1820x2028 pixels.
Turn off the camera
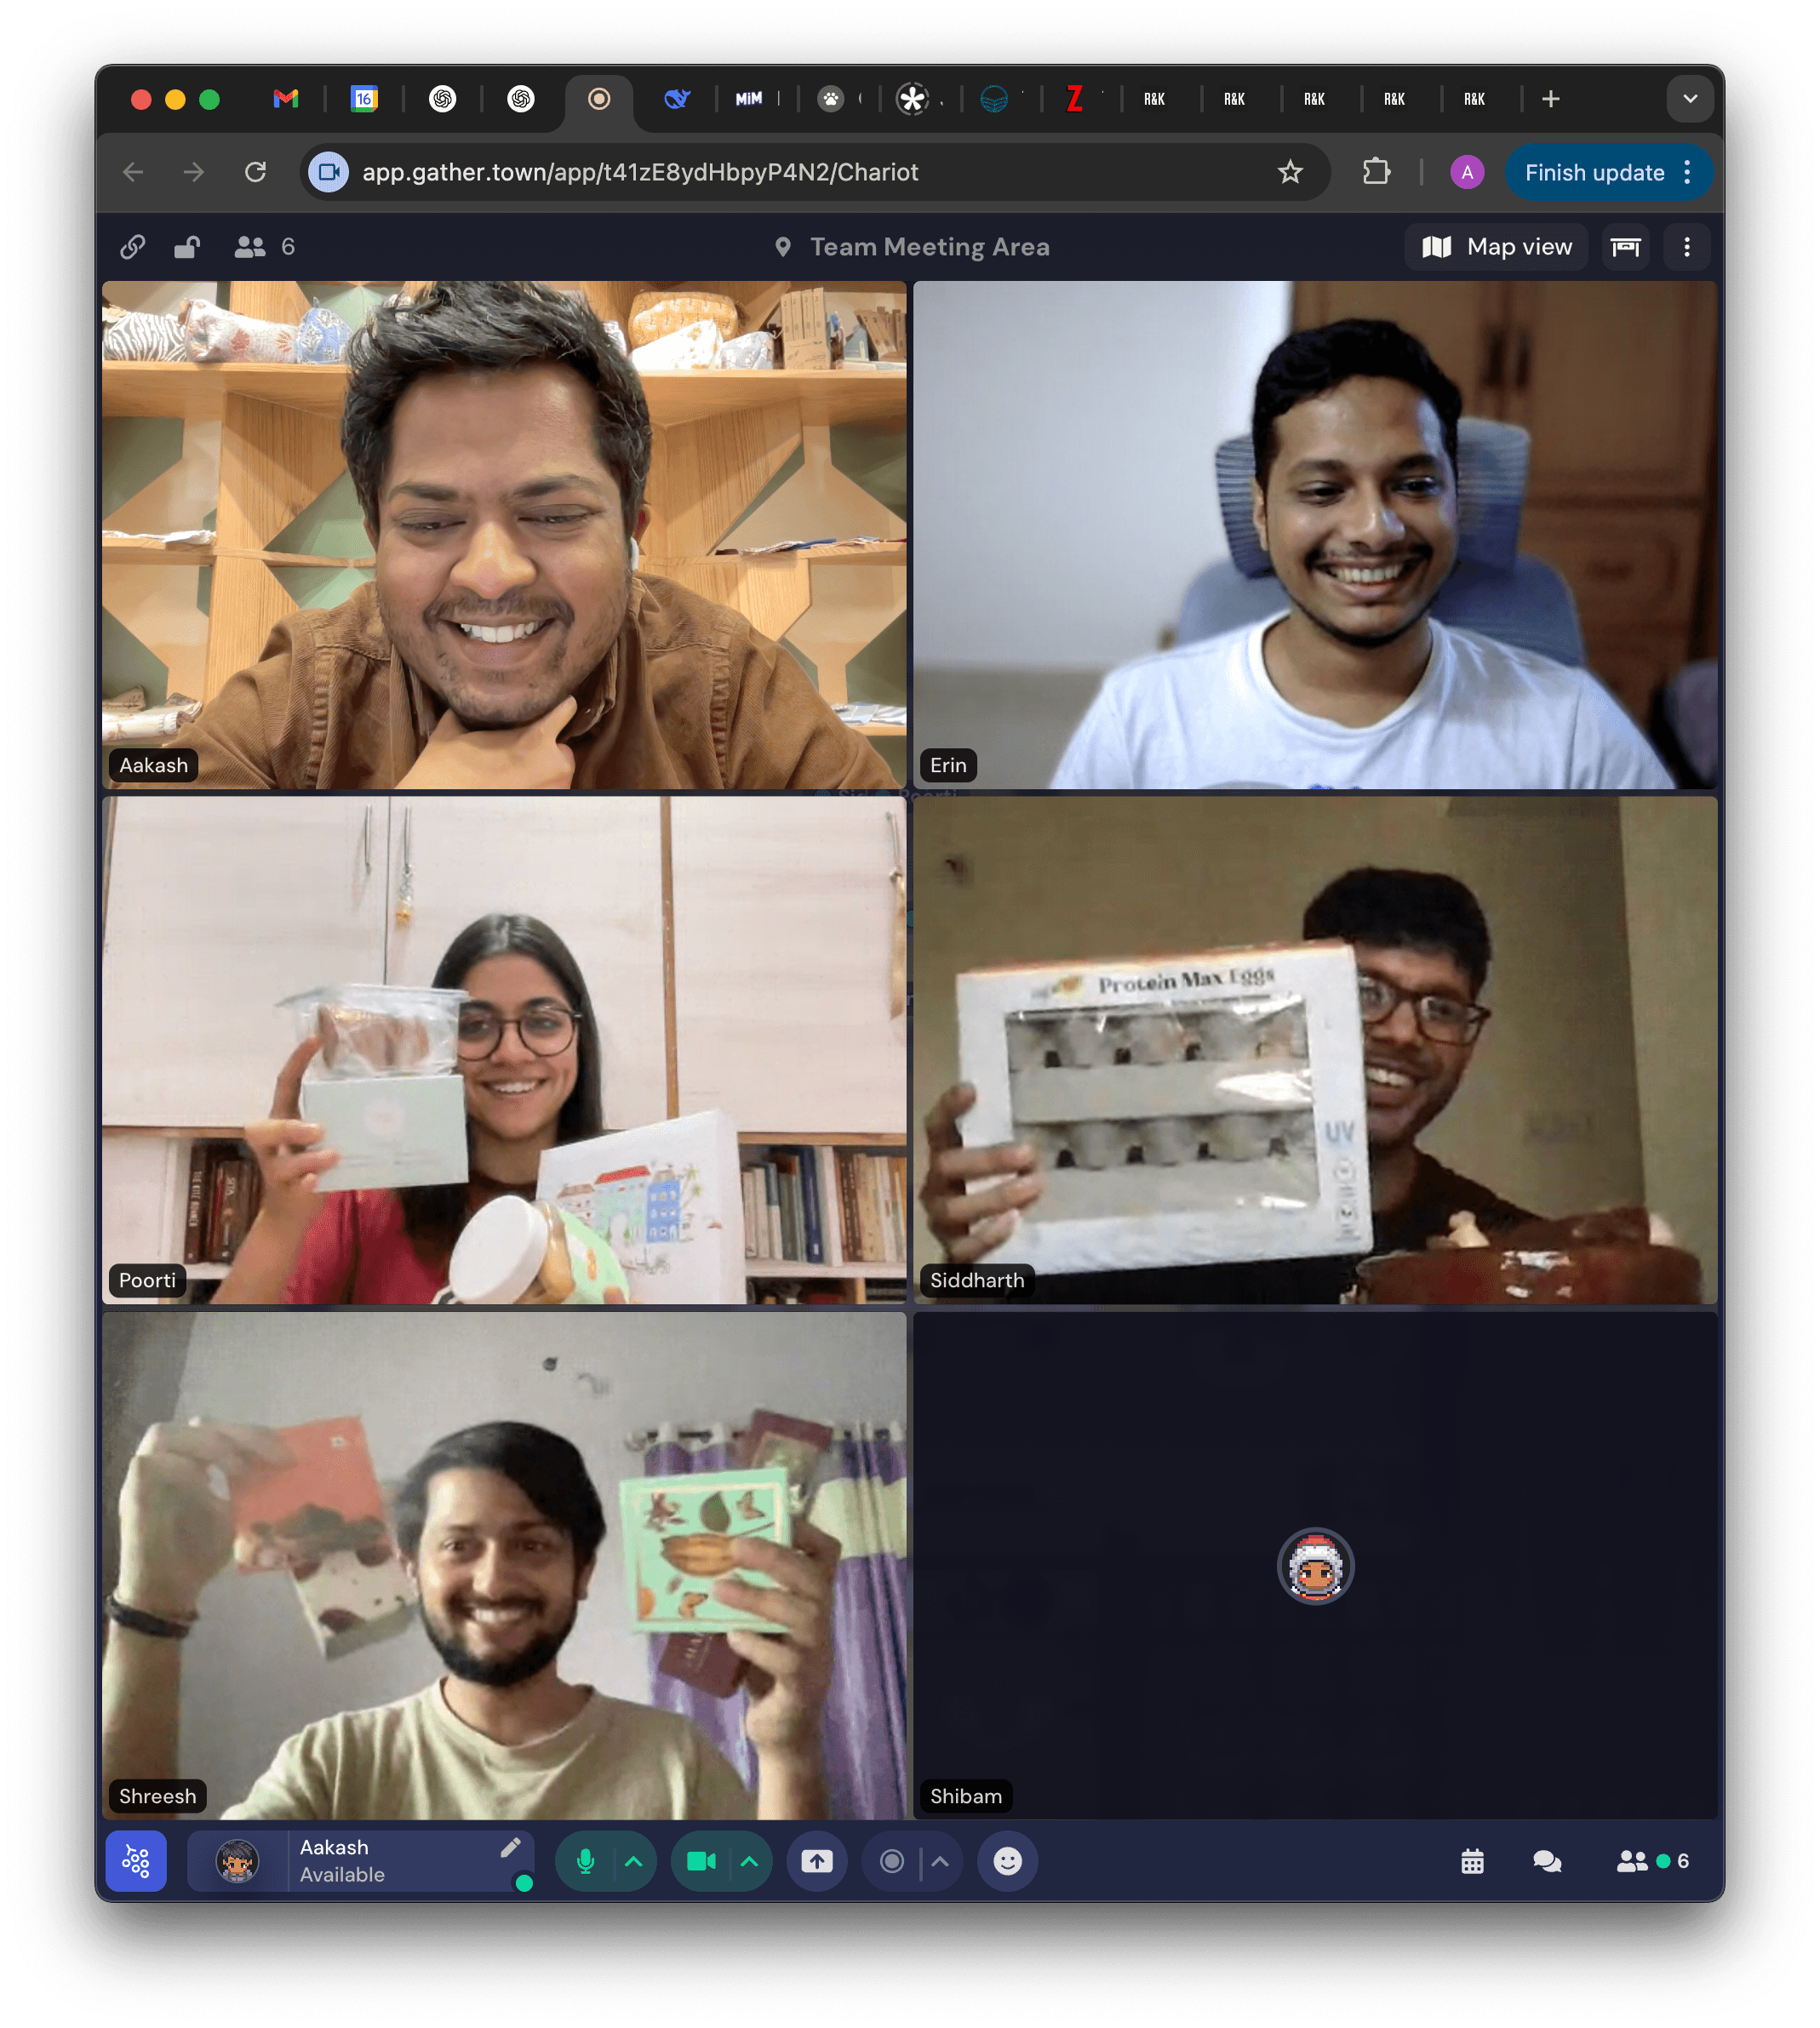coord(701,1861)
